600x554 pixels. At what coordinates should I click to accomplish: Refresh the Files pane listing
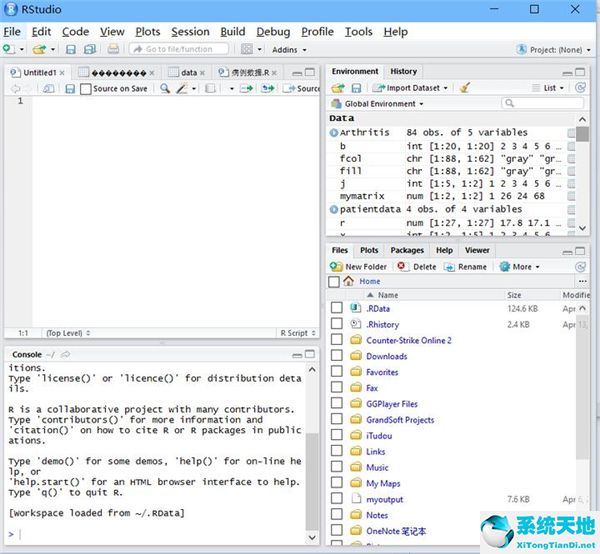pos(580,267)
